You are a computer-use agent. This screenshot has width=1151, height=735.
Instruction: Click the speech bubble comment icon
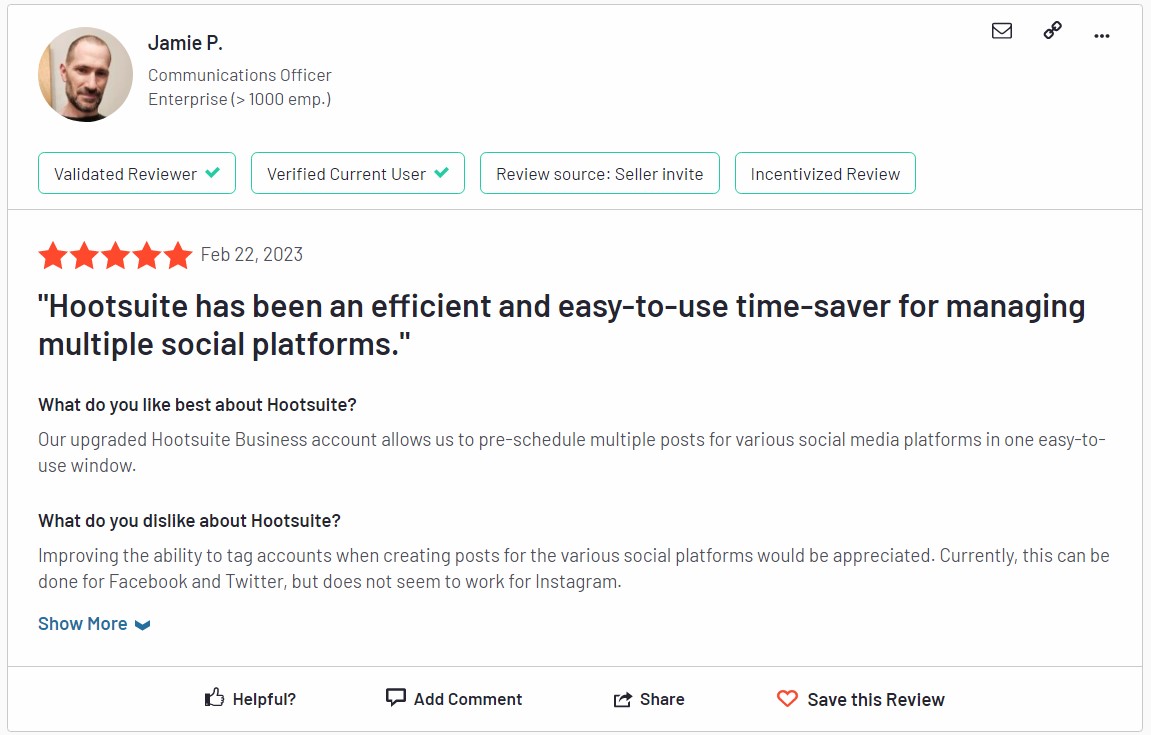coord(396,697)
